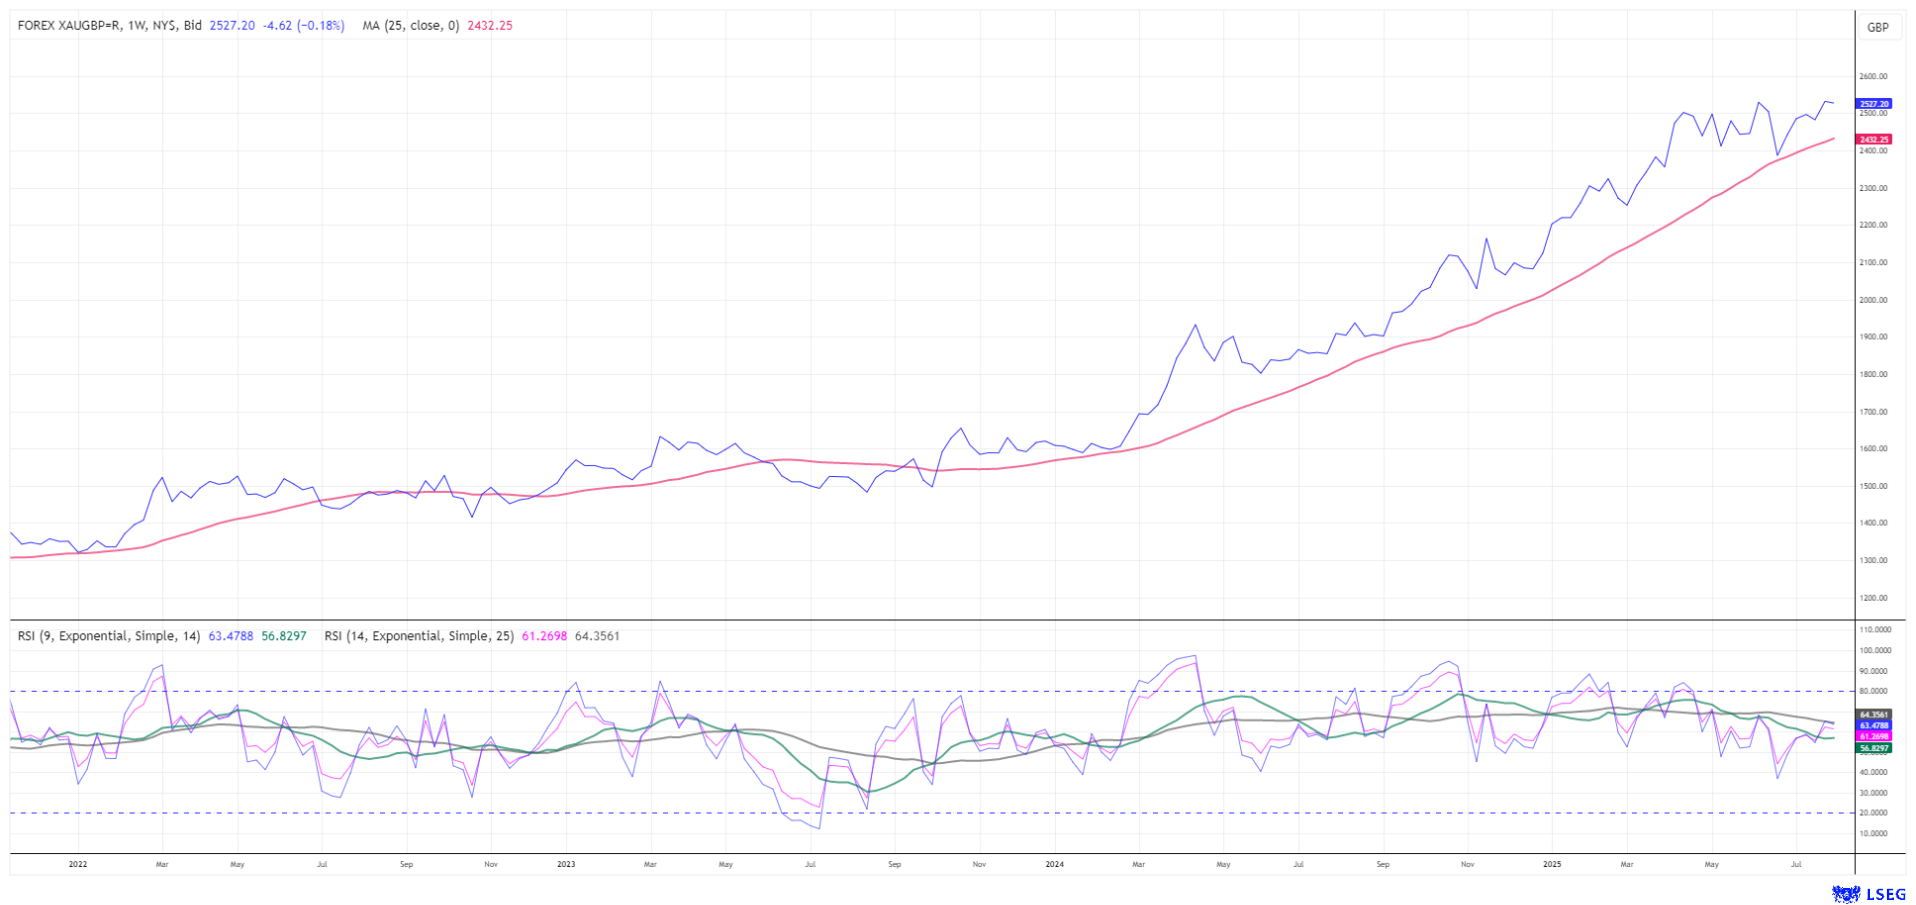
Task: Select the MA (25, close, 0) indicator legend
Action: coord(410,26)
